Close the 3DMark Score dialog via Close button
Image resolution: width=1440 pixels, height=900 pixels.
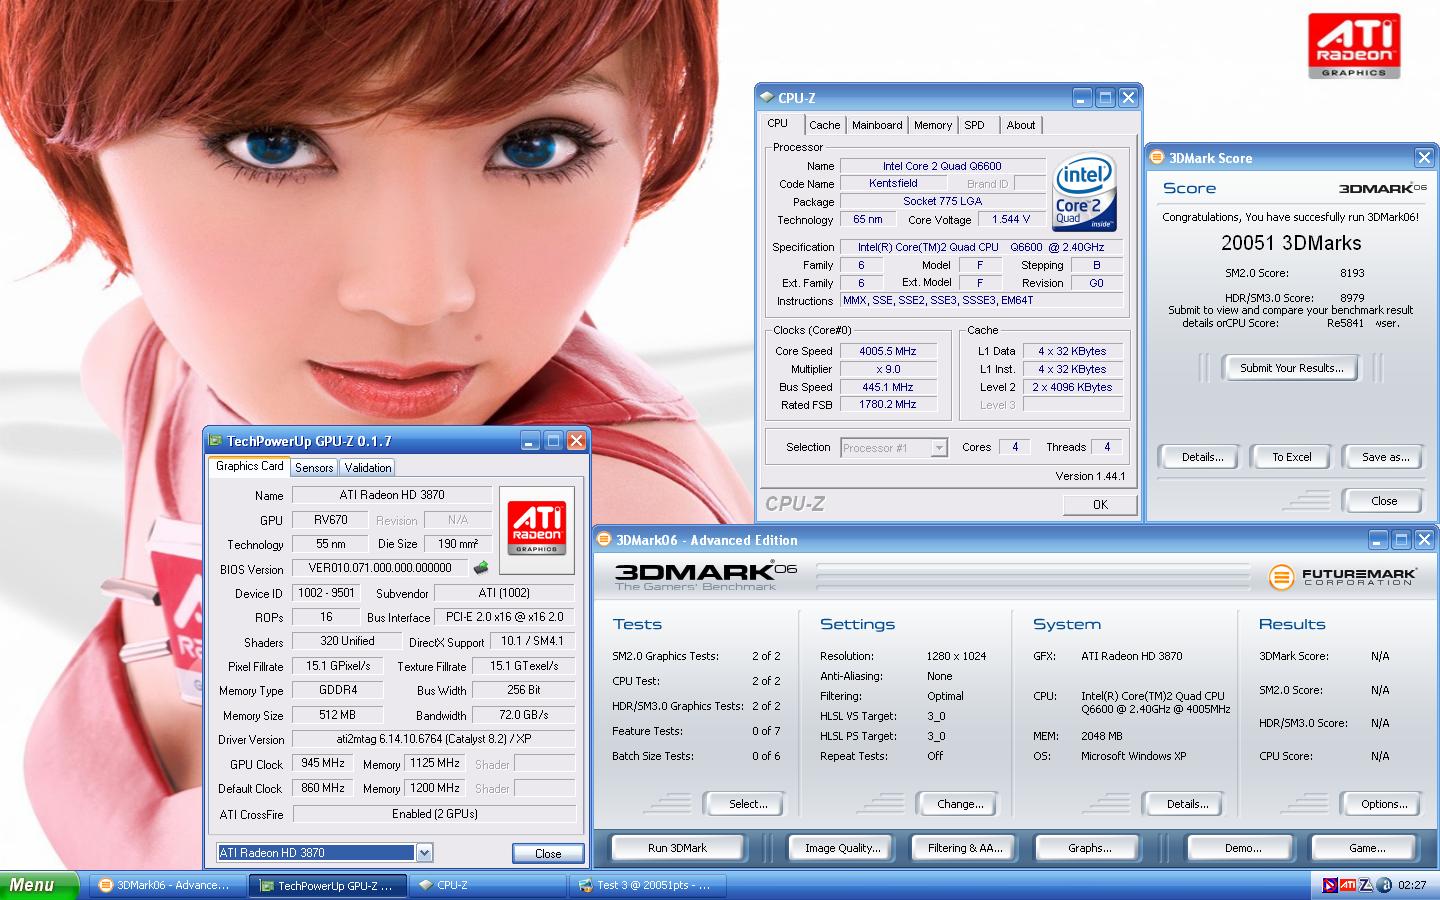(x=1384, y=501)
